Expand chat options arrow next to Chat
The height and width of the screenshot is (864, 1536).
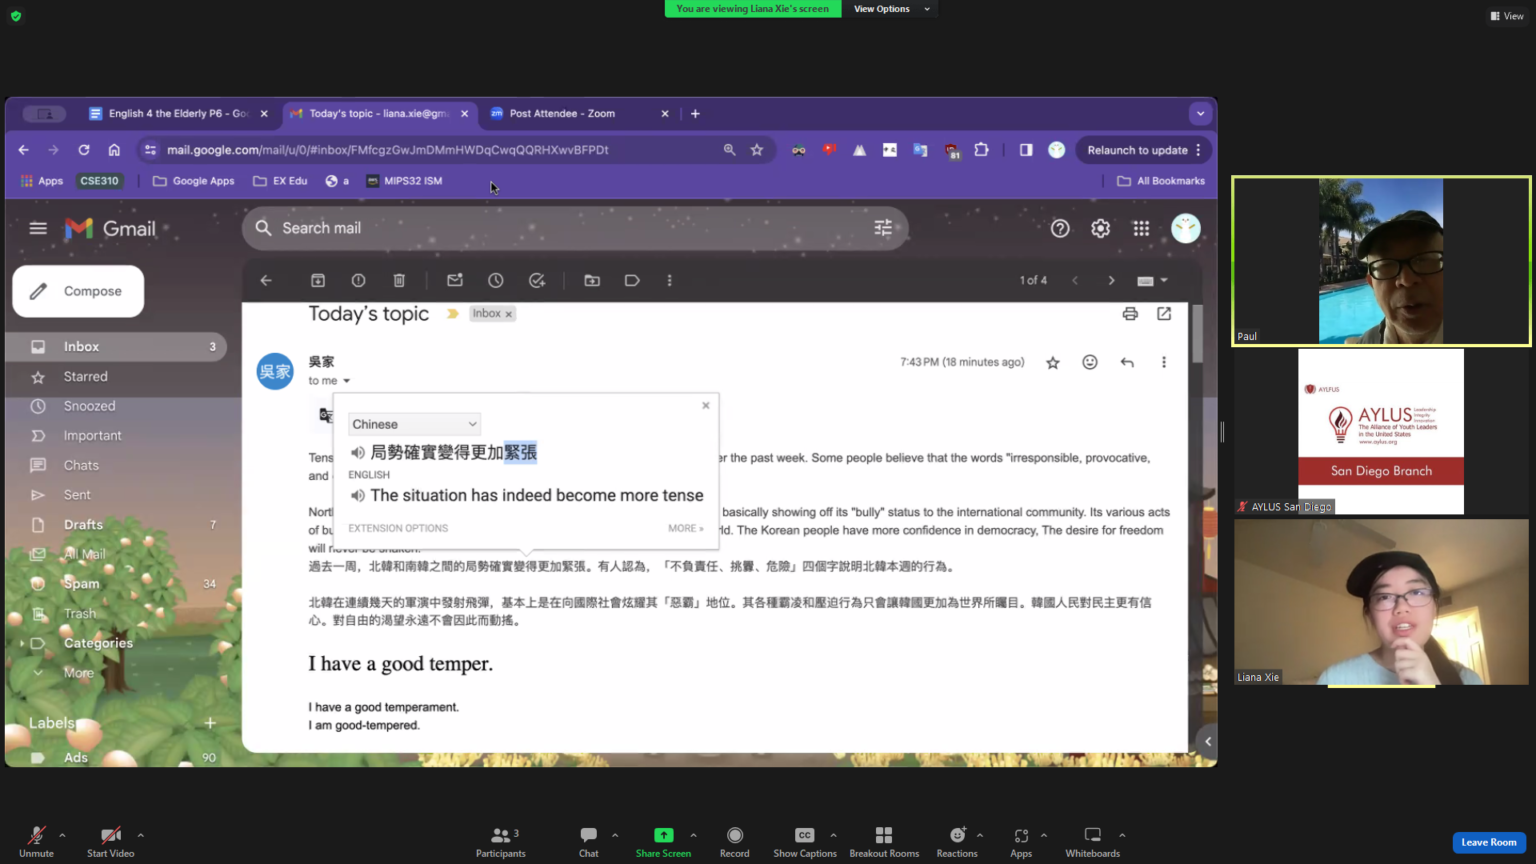[615, 835]
